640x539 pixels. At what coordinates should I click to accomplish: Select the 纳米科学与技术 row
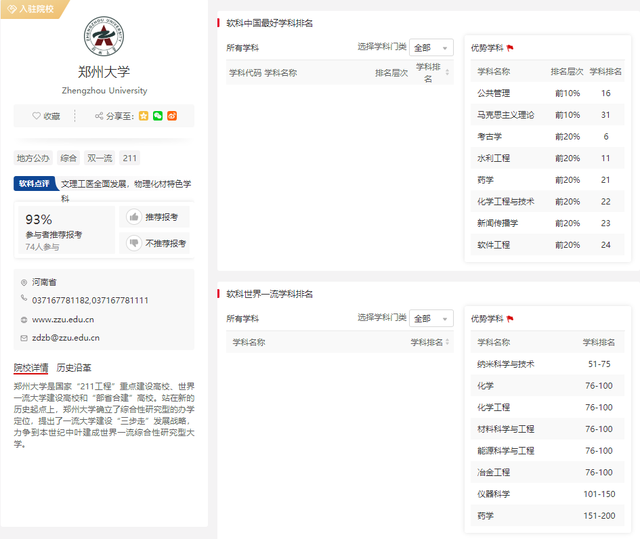(x=547, y=364)
